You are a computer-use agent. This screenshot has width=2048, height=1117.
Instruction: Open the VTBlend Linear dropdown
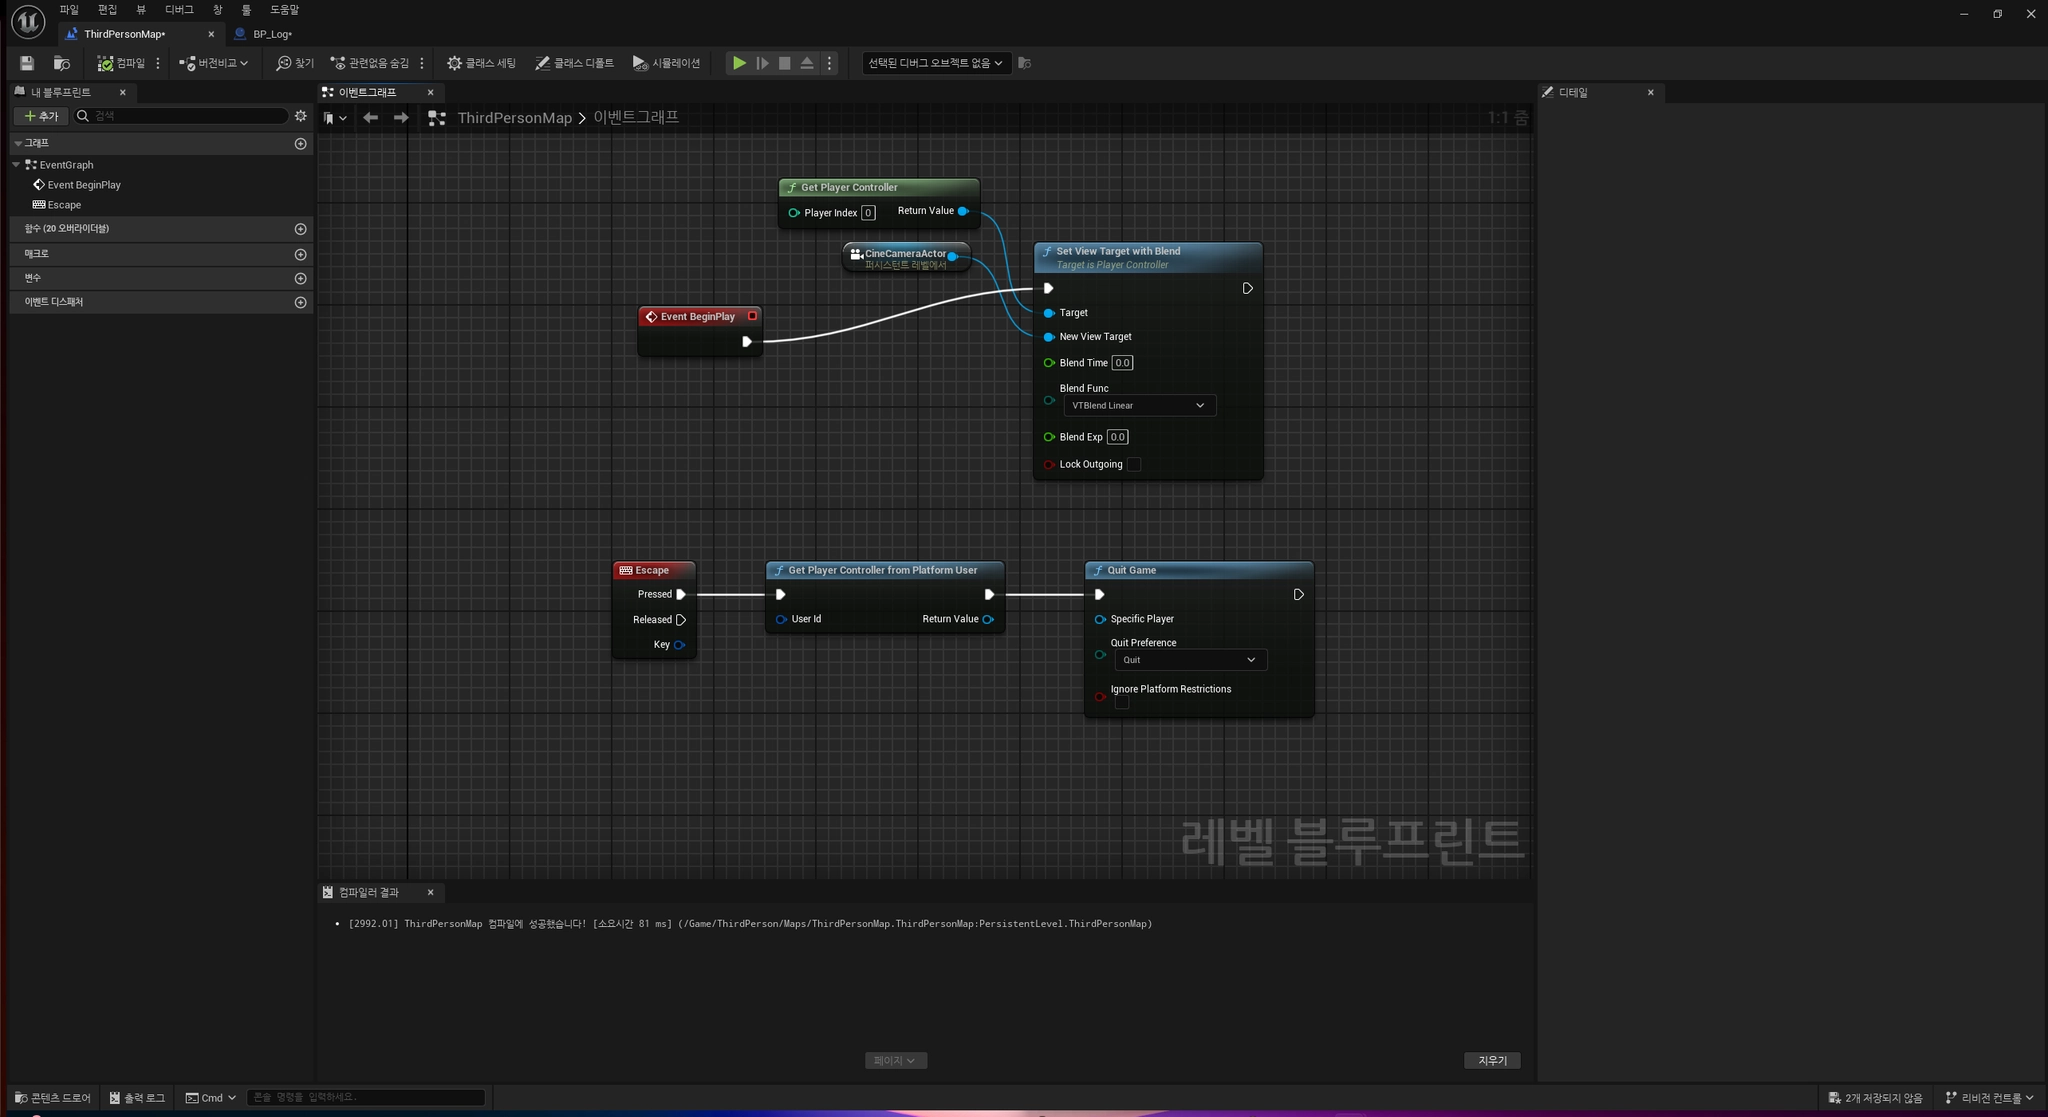(1139, 405)
